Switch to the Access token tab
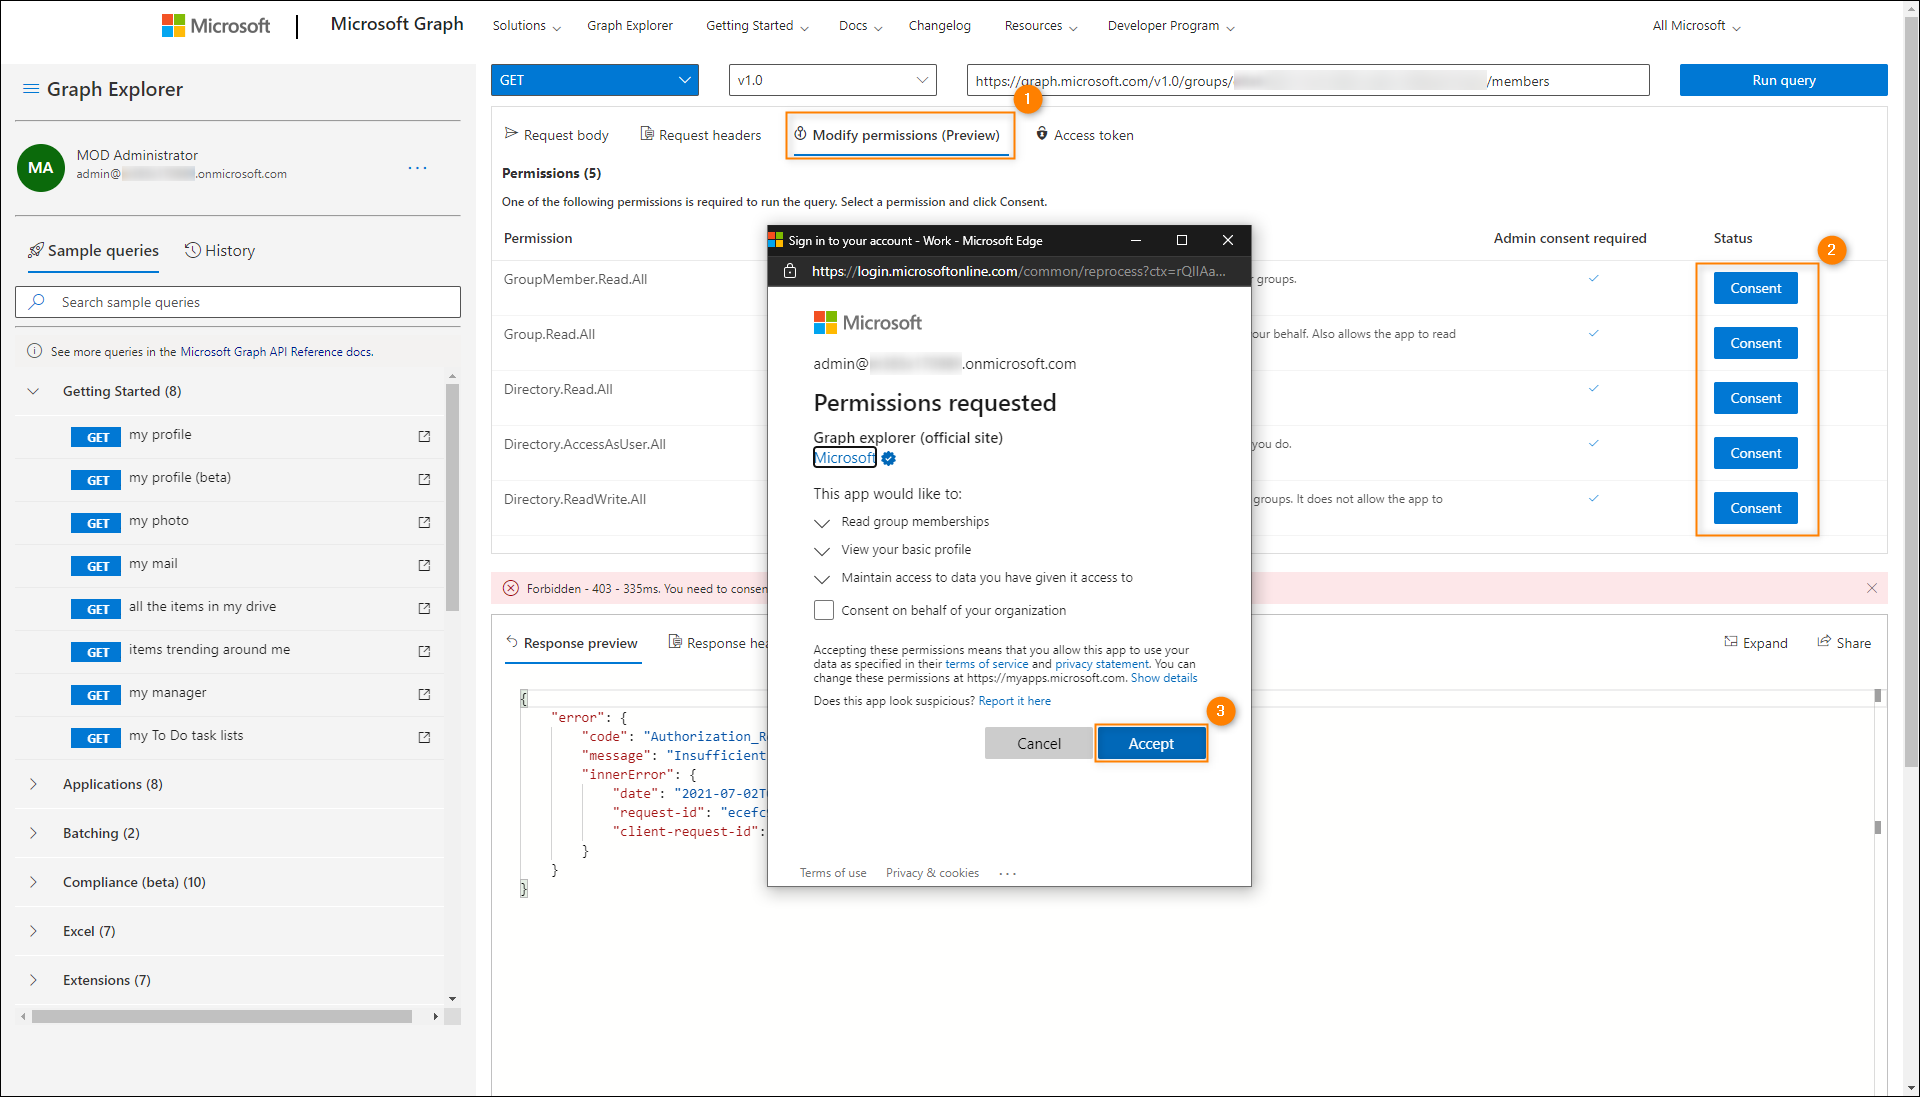Screen dimensions: 1920x1097 click(1084, 135)
